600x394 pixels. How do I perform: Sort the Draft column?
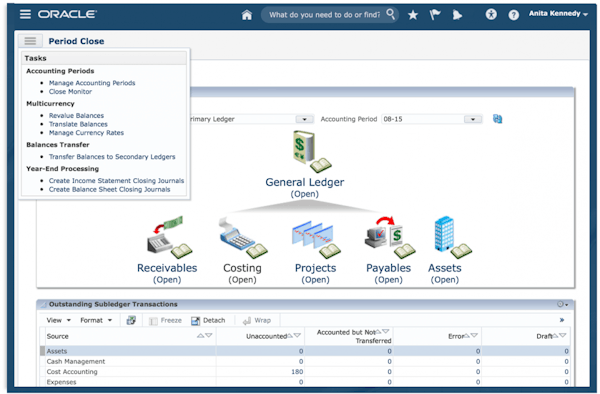[559, 335]
